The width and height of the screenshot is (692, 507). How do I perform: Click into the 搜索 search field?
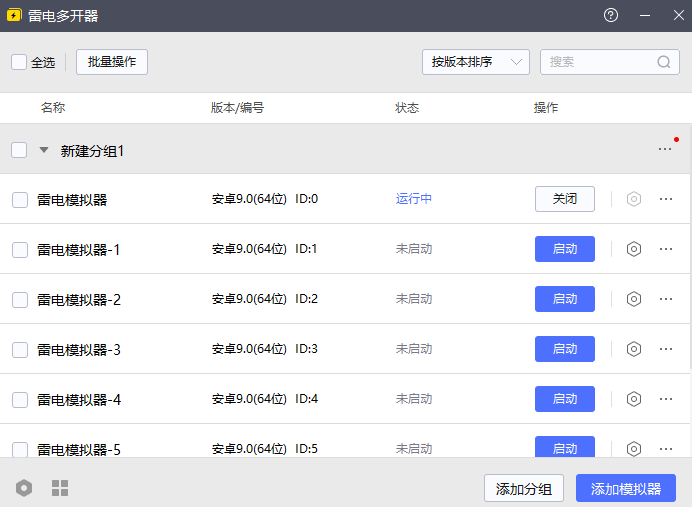coord(598,62)
